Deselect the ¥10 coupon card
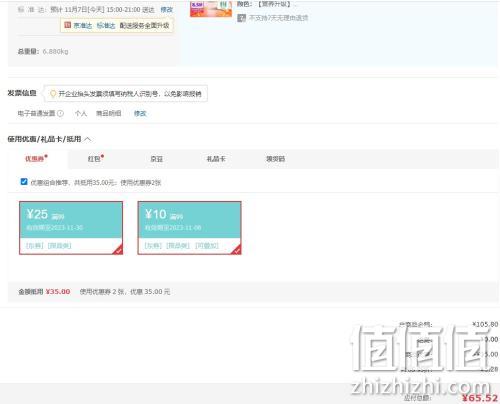 tap(189, 228)
